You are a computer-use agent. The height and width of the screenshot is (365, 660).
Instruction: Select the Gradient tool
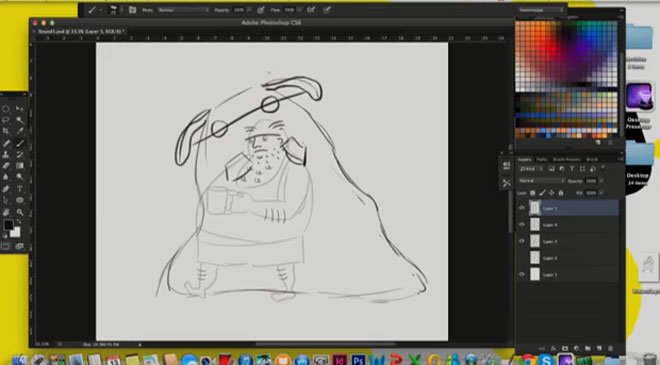20,166
